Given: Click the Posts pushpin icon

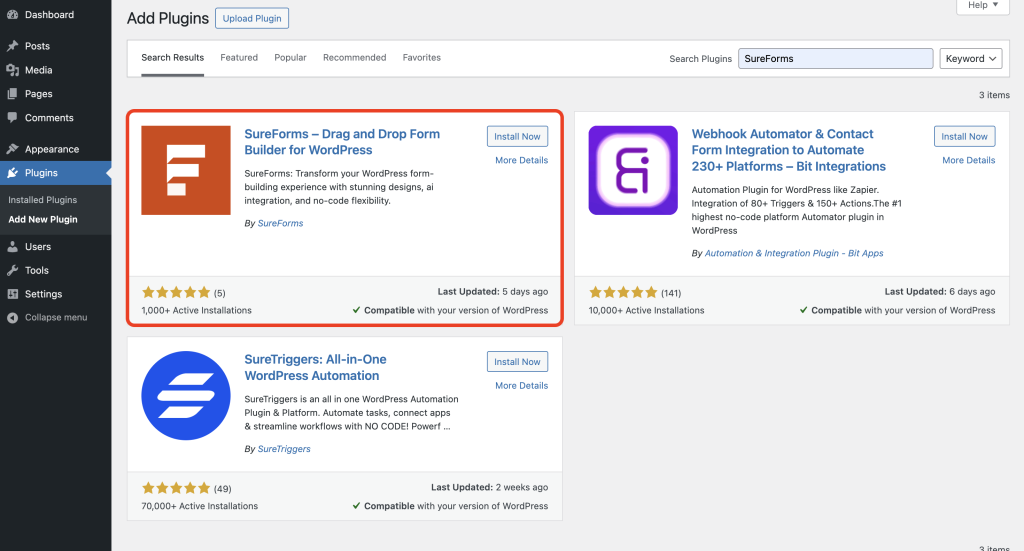Looking at the screenshot, I should [x=12, y=46].
